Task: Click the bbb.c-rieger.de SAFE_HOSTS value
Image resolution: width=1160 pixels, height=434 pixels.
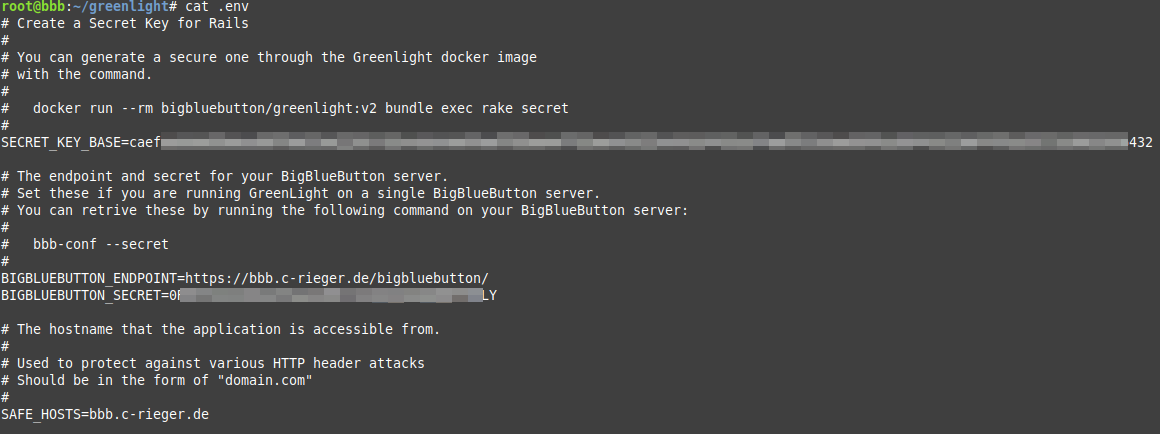Action: pyautogui.click(x=149, y=415)
